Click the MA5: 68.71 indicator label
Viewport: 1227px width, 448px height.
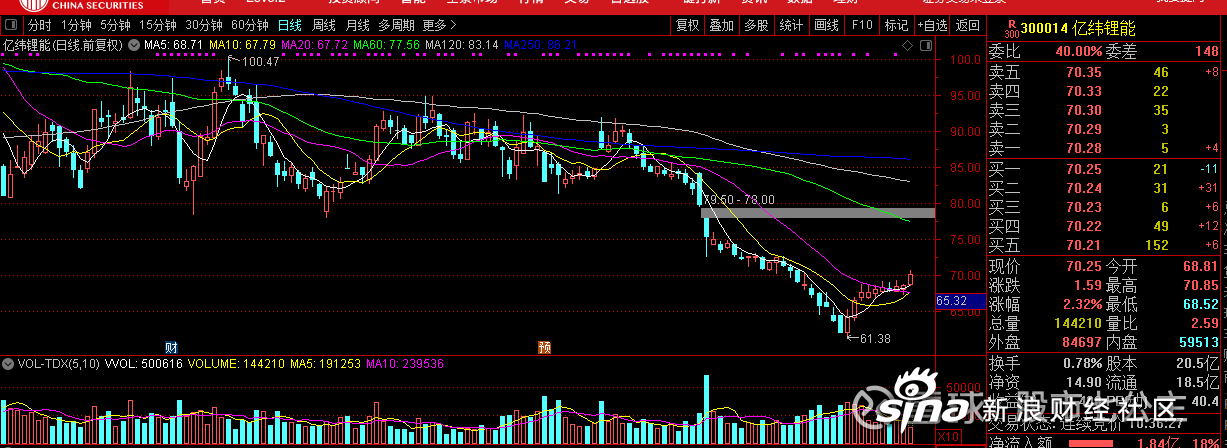[174, 45]
